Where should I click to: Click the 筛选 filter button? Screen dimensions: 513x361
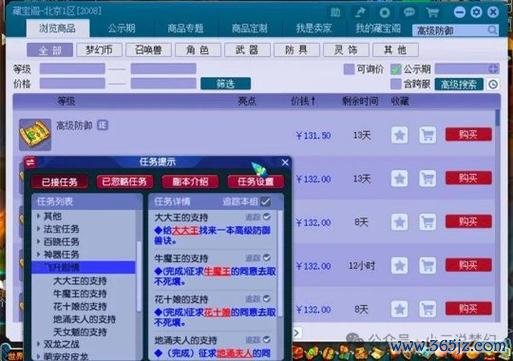226,84
